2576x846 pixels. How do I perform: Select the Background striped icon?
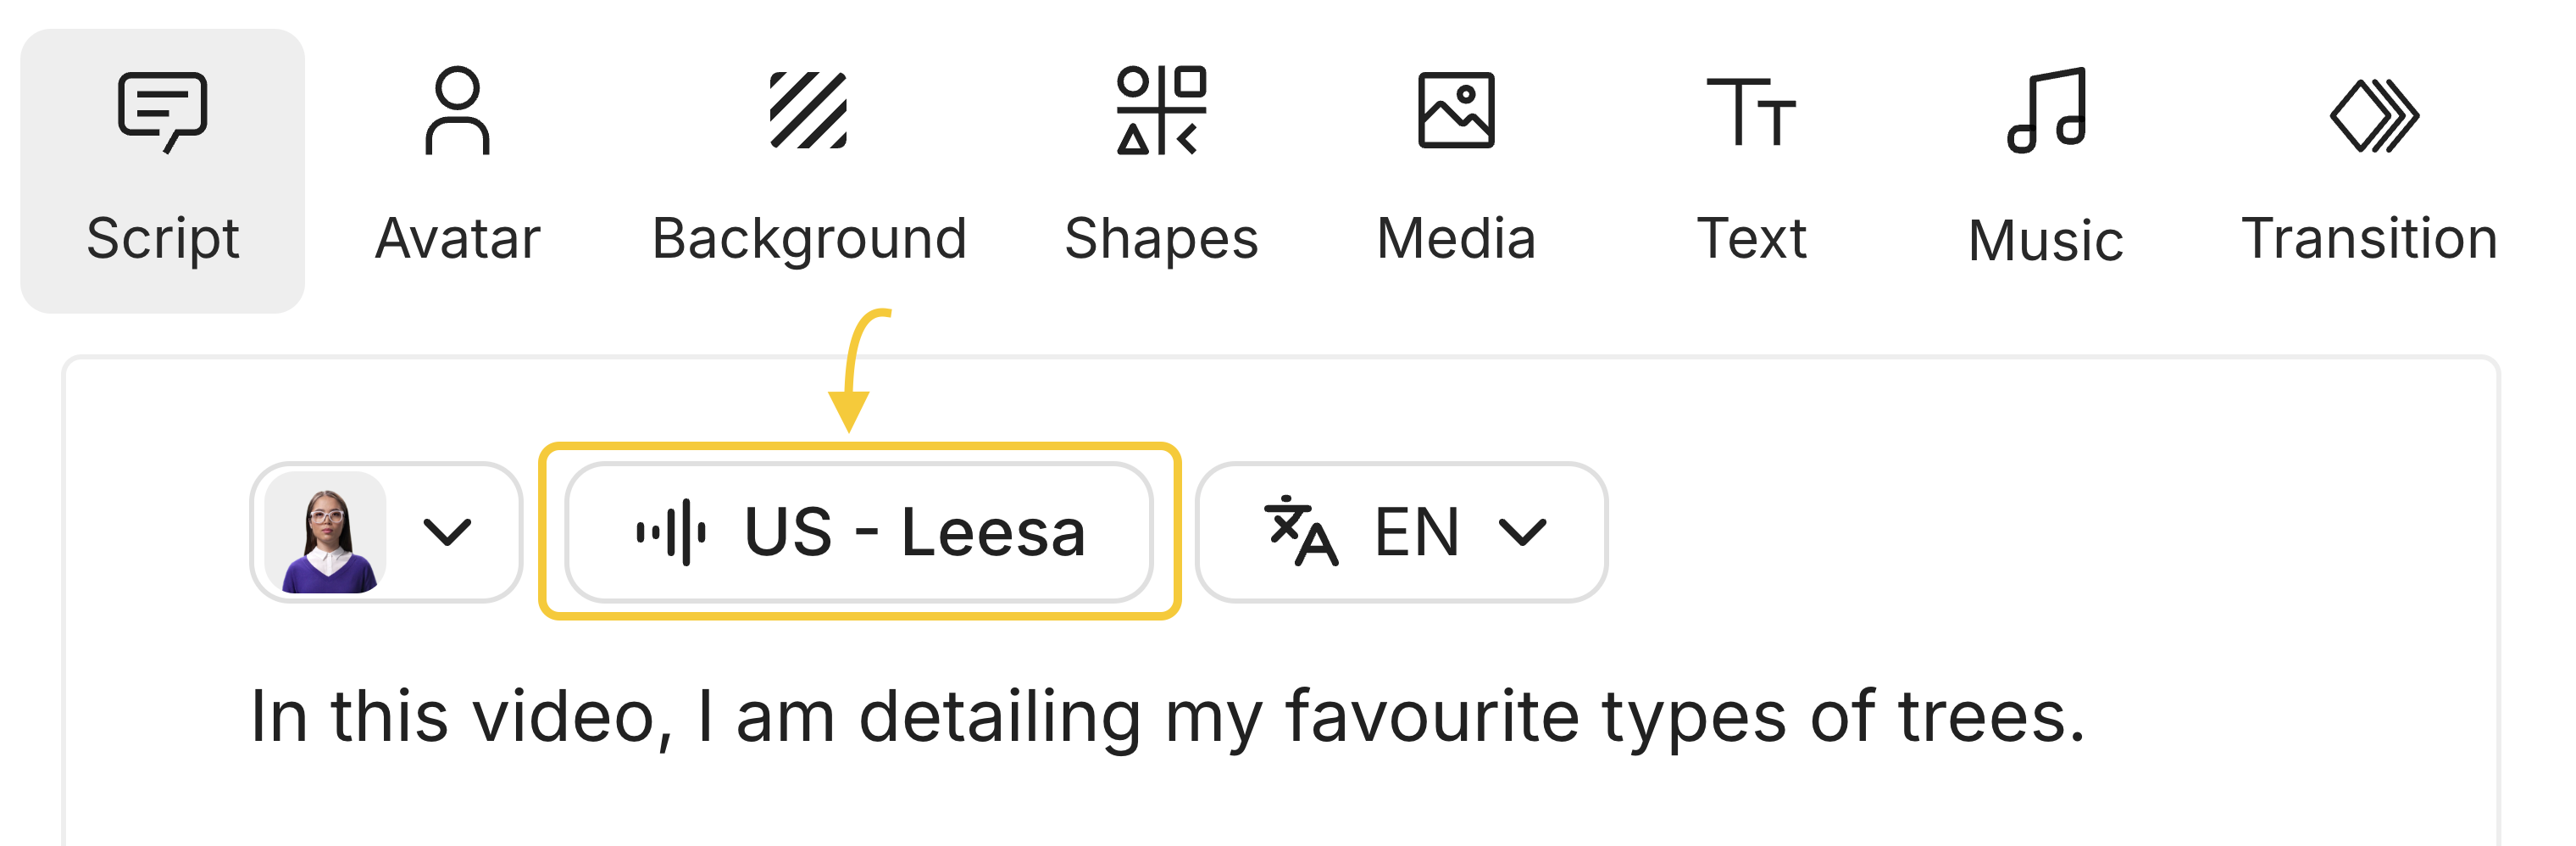pyautogui.click(x=808, y=111)
